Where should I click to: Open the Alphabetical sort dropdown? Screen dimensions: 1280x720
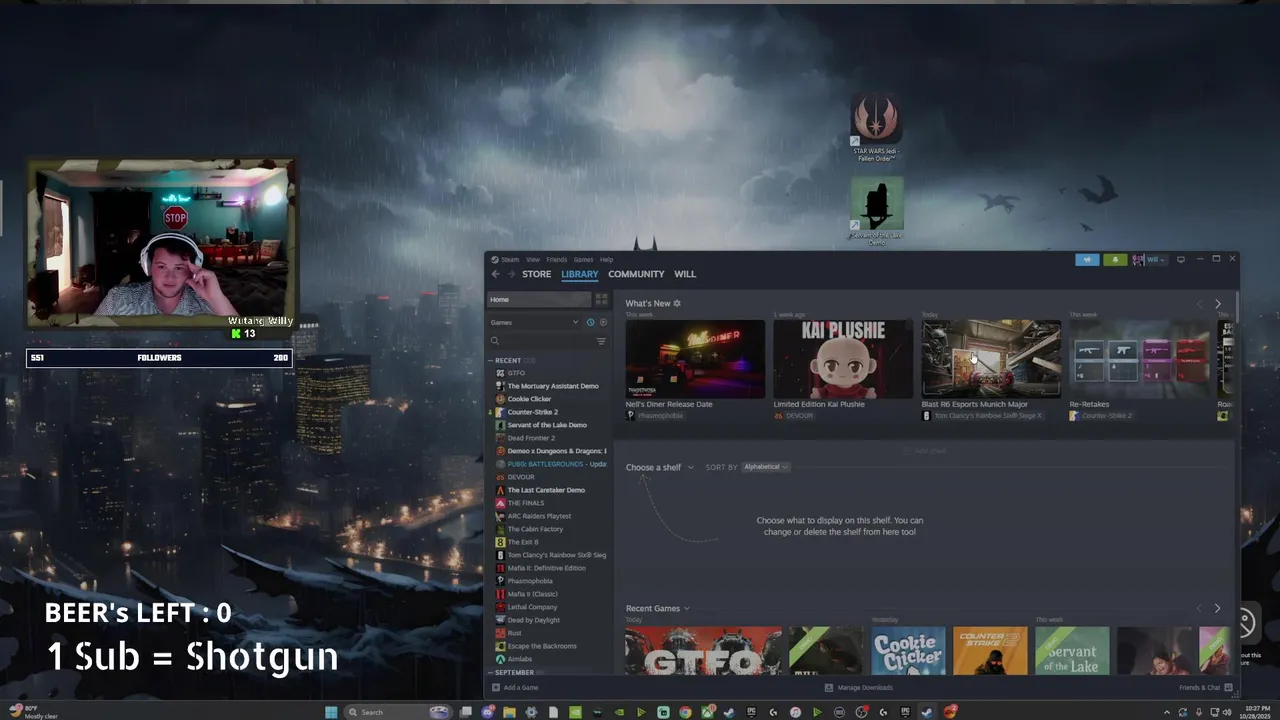click(x=766, y=467)
